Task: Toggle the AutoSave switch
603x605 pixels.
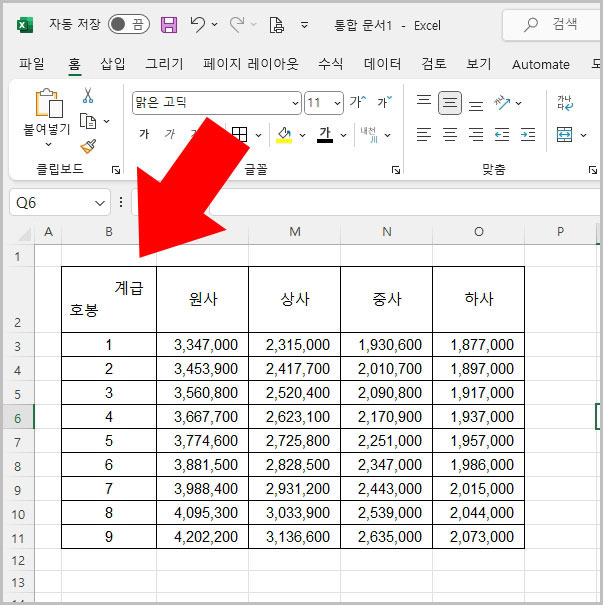Action: [x=128, y=25]
